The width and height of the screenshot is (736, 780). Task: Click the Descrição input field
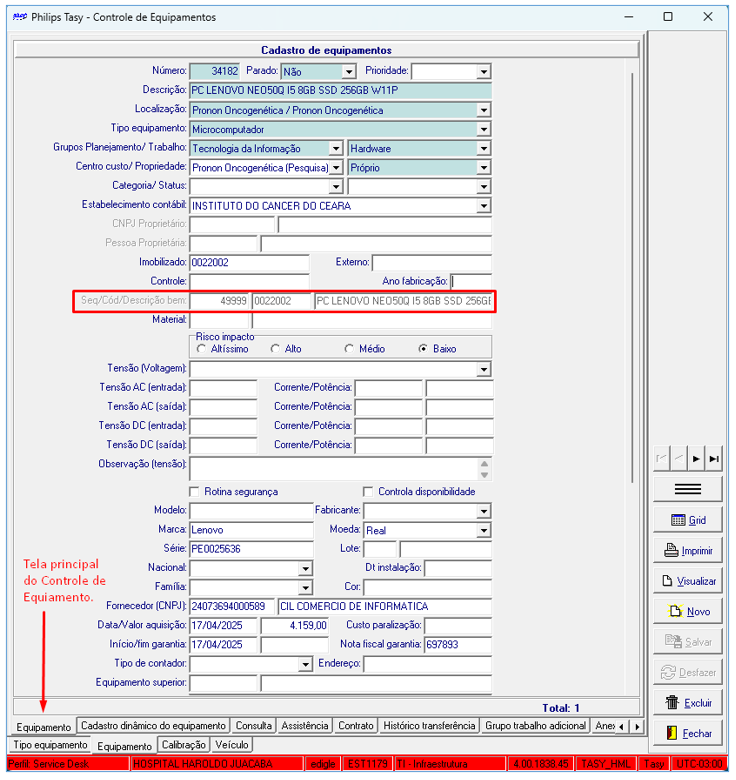341,91
